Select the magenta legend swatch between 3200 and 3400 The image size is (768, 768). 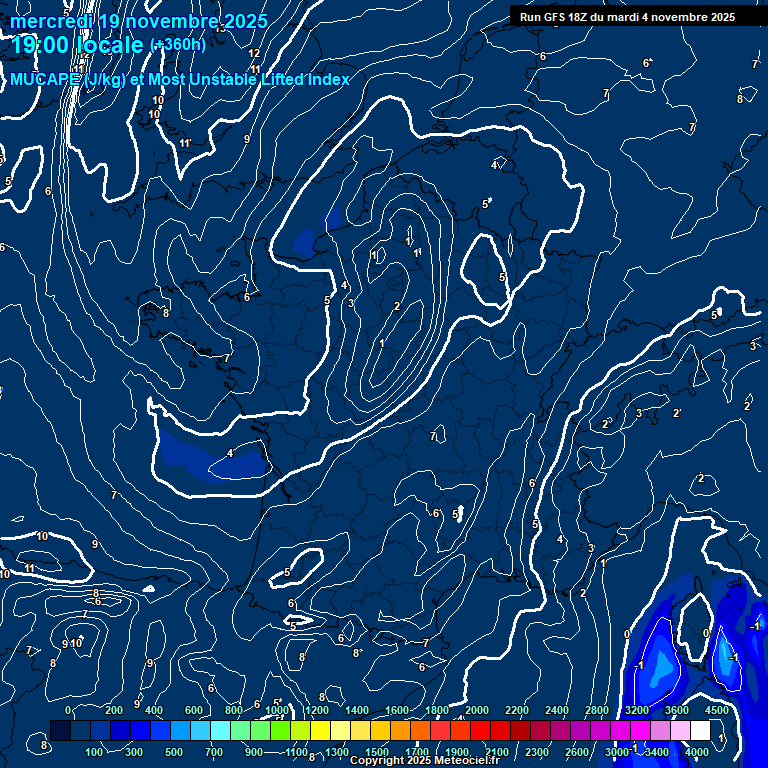(x=641, y=730)
